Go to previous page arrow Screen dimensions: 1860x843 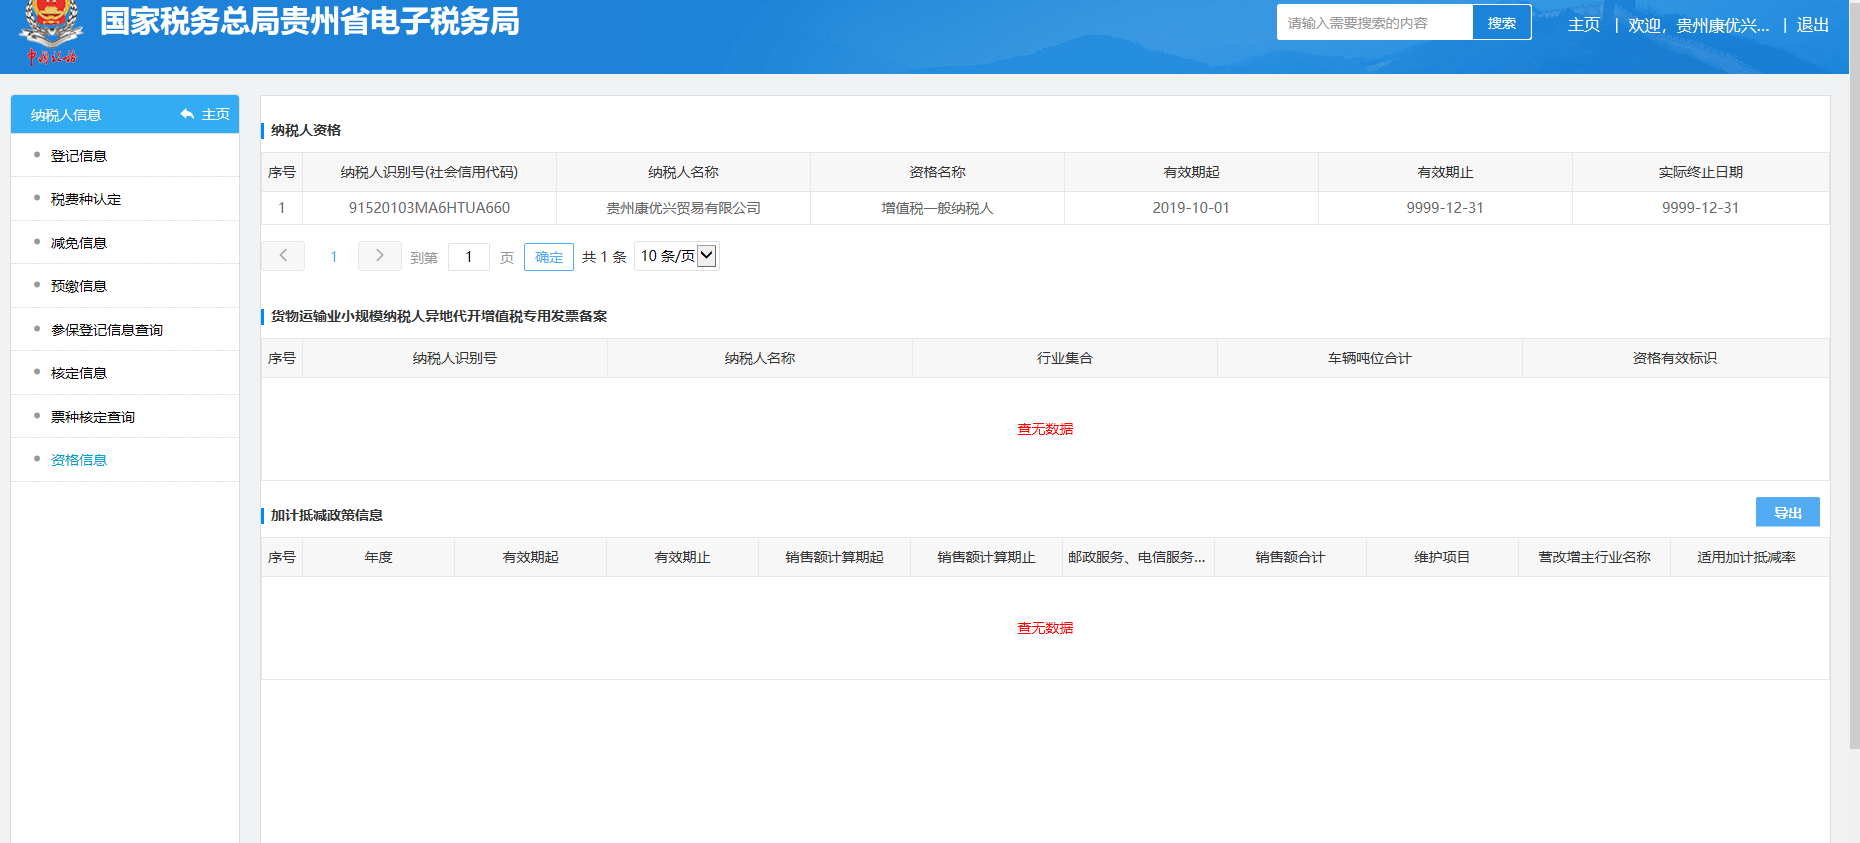pyautogui.click(x=283, y=256)
